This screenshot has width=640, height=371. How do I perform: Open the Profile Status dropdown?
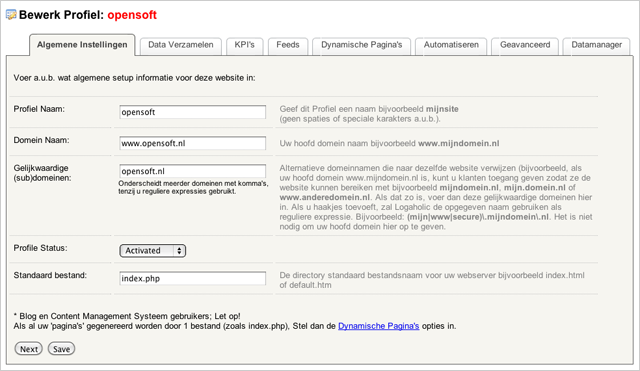[x=153, y=251]
